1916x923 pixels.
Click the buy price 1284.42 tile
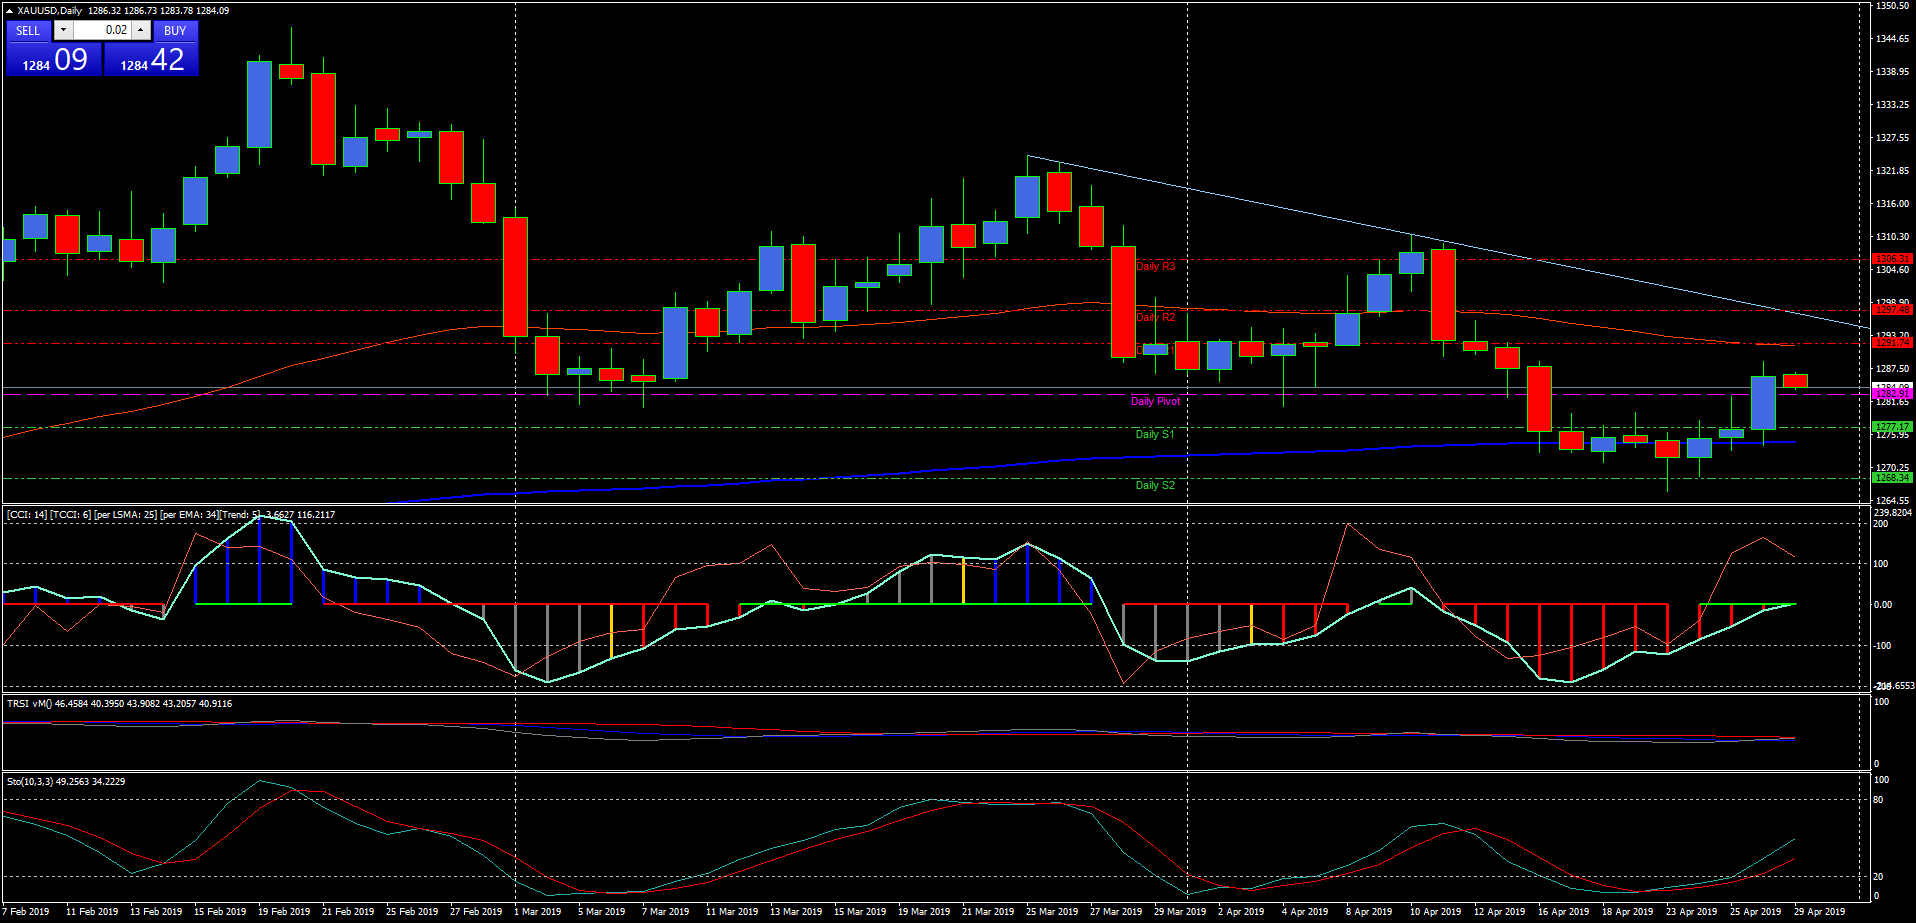pos(152,61)
